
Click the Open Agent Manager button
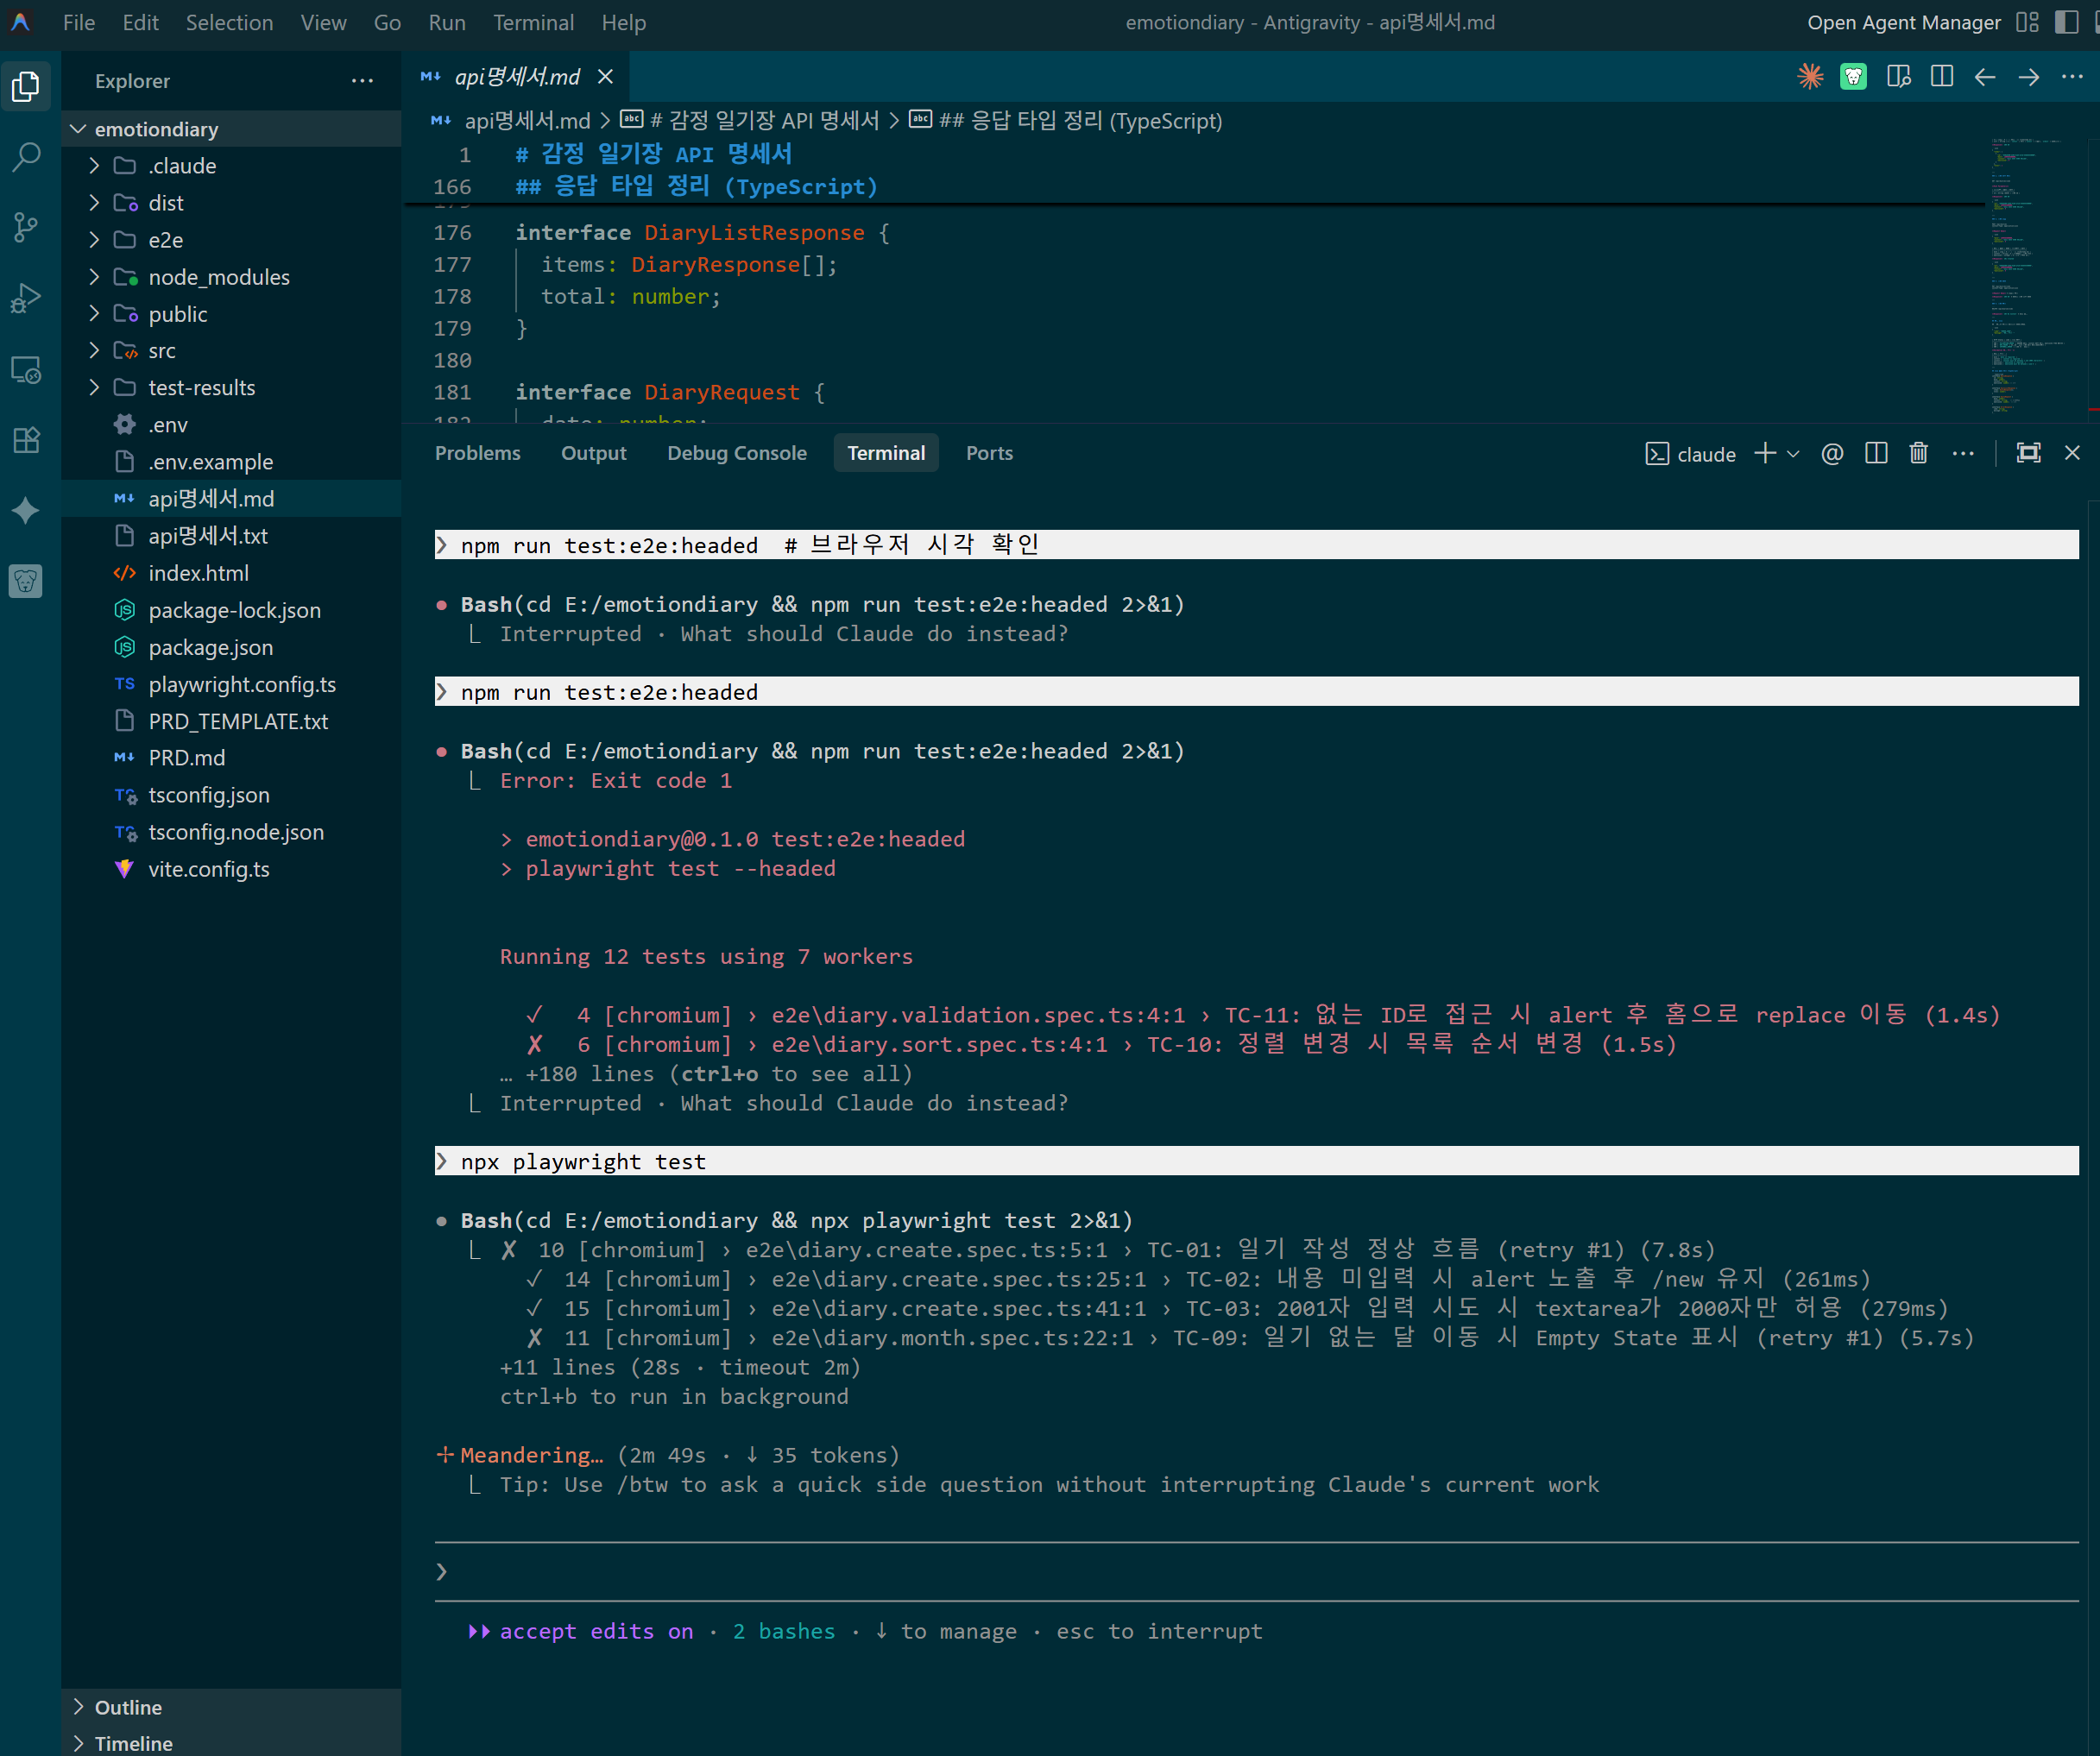coord(1903,22)
